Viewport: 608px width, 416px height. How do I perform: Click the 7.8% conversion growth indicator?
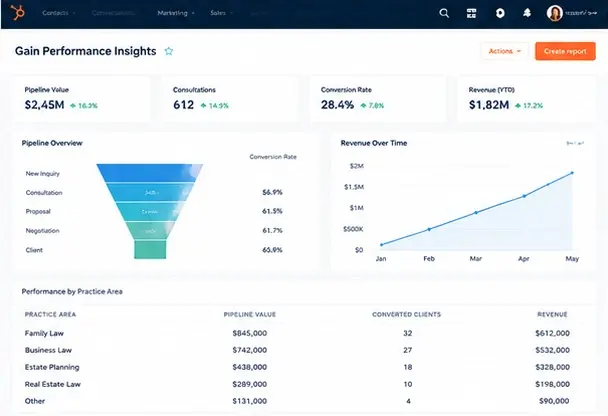[372, 105]
